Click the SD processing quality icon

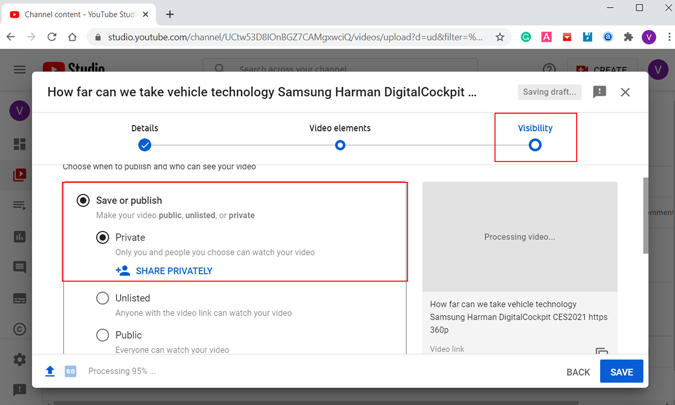(x=71, y=371)
